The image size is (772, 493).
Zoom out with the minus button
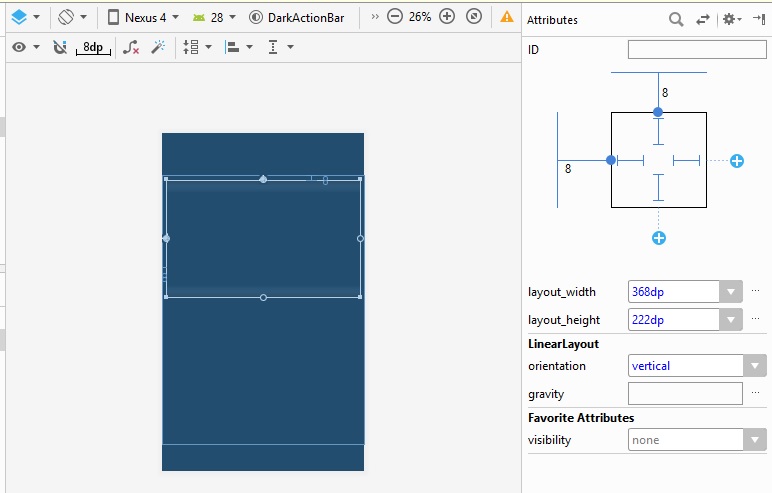395,17
